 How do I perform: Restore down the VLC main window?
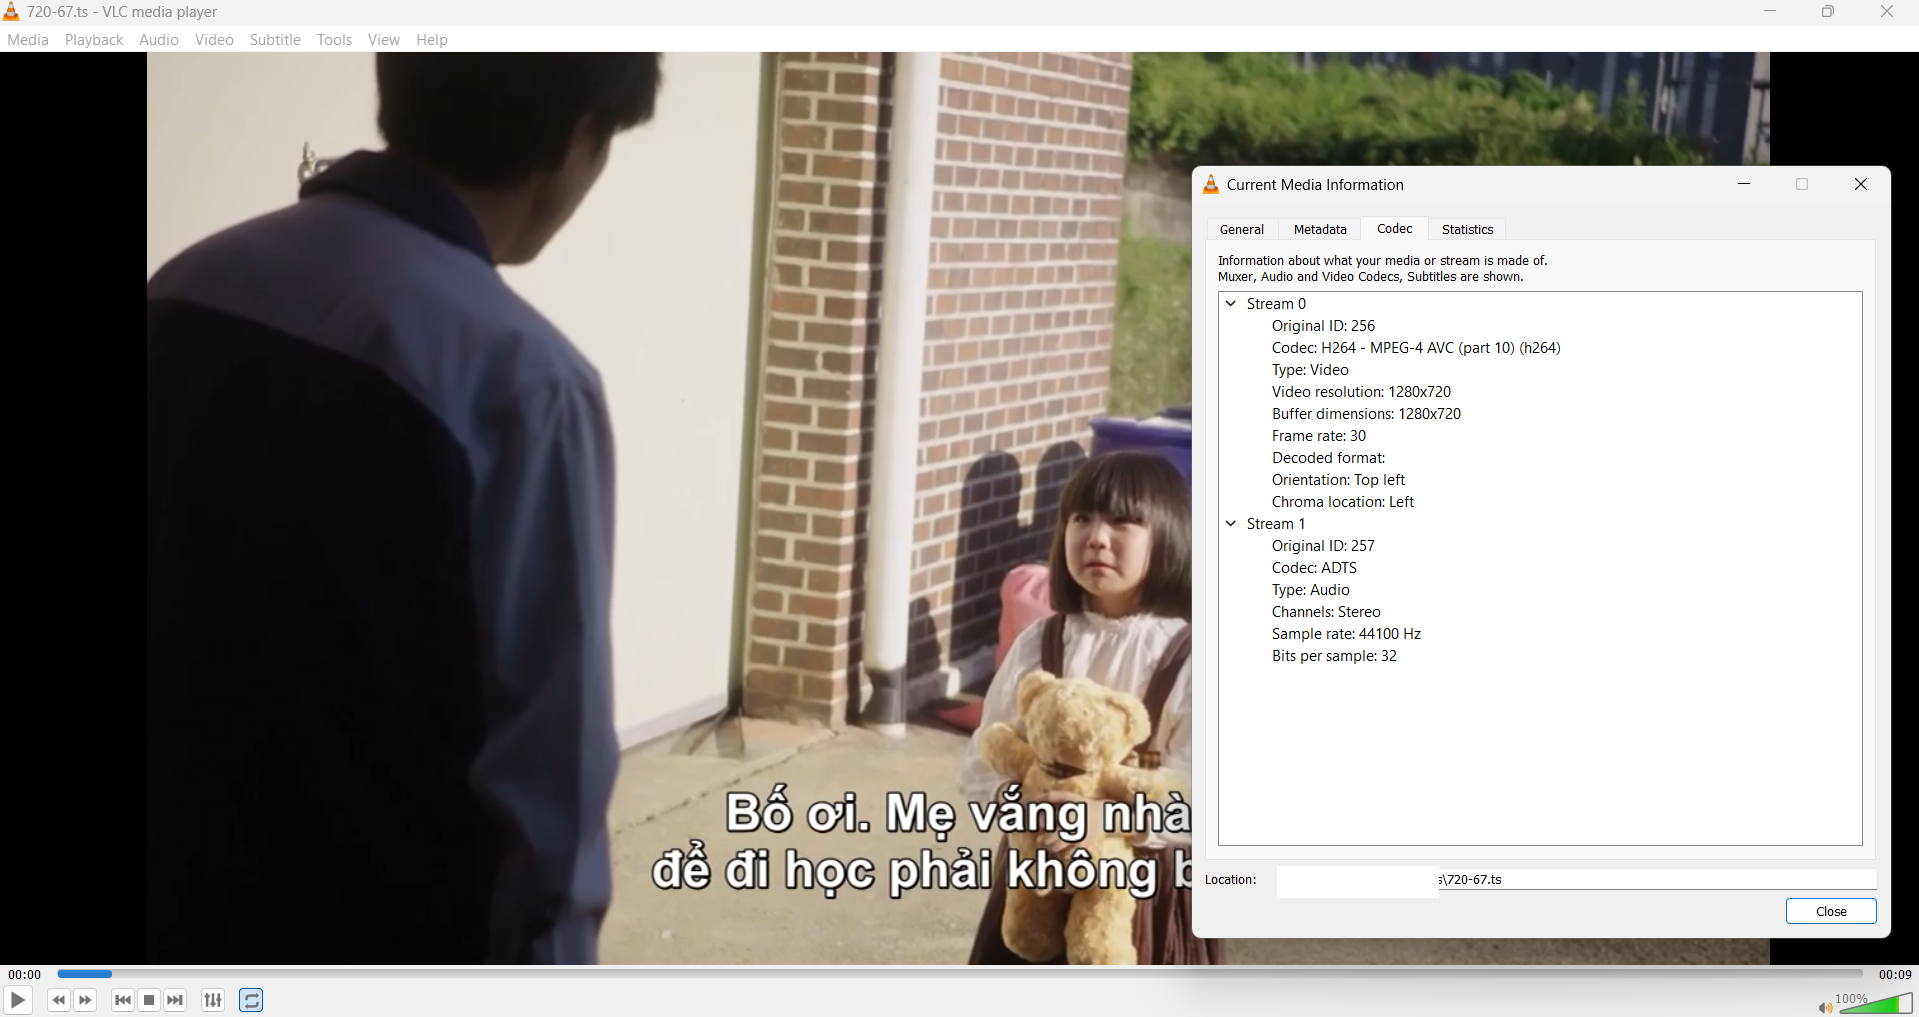1828,12
